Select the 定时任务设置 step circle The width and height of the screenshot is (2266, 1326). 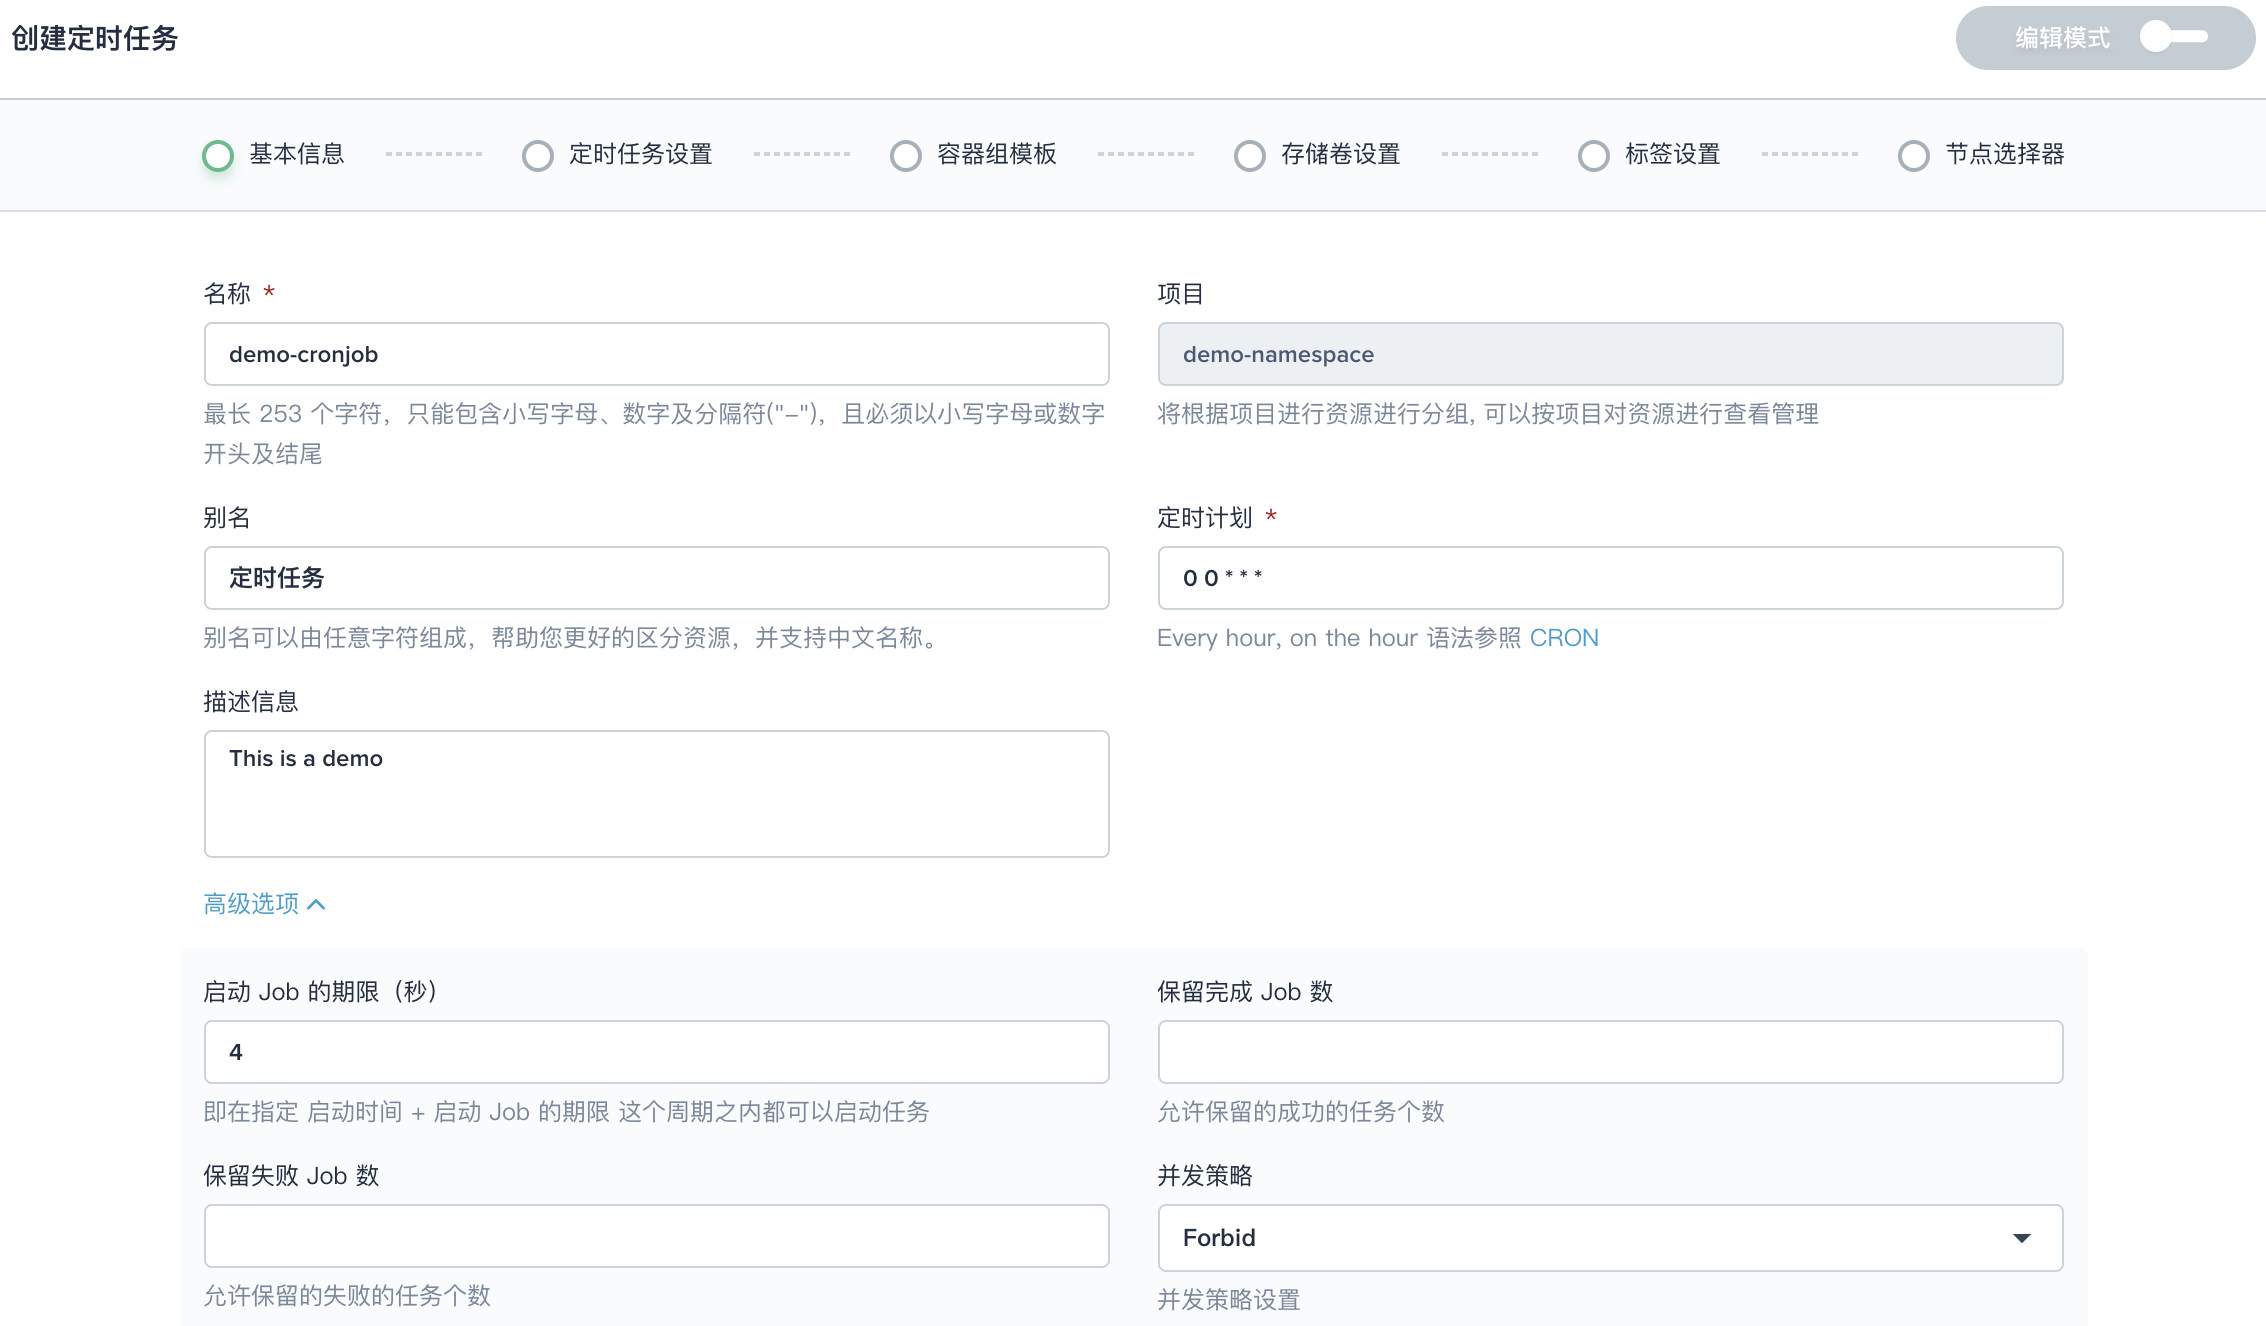point(538,155)
